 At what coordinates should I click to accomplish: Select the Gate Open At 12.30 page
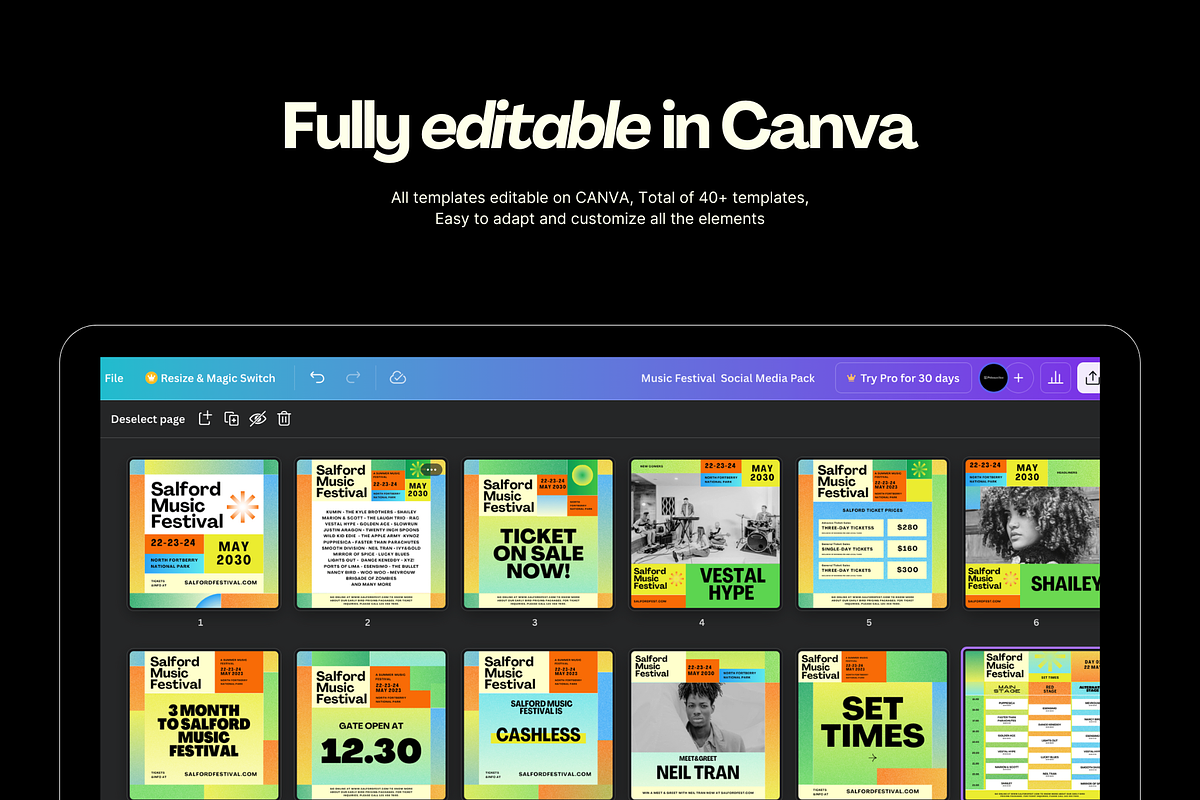371,725
